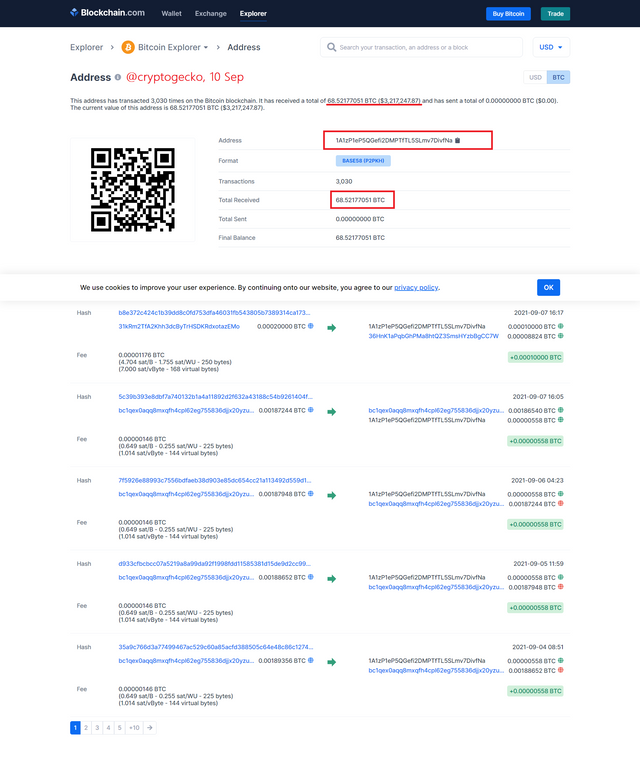Go to page 5 of transactions
The width and height of the screenshot is (640, 761).
point(119,728)
